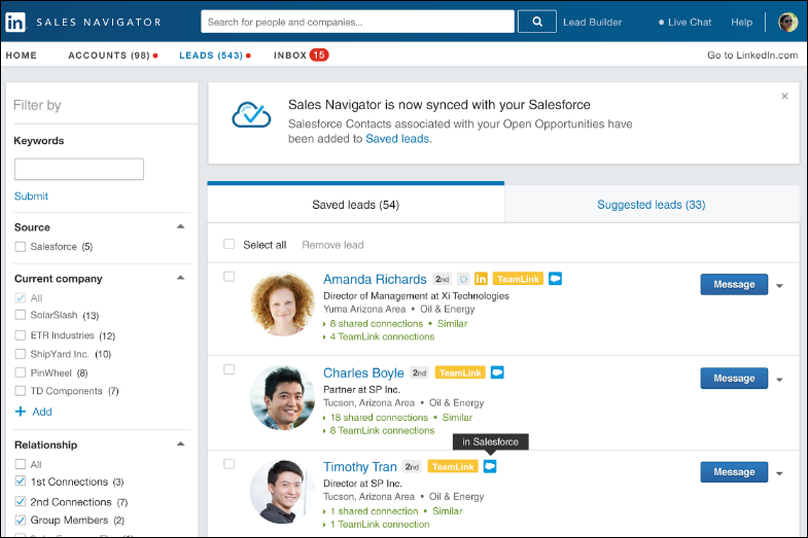Open Timothy Tran's profile photo
Screen dimensions: 808x538
point(282,491)
